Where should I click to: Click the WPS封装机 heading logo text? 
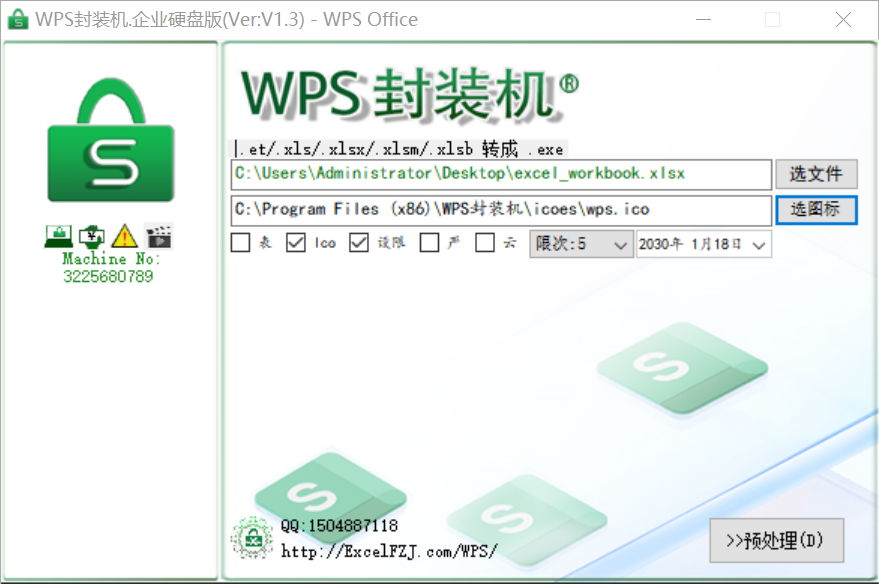[410, 94]
